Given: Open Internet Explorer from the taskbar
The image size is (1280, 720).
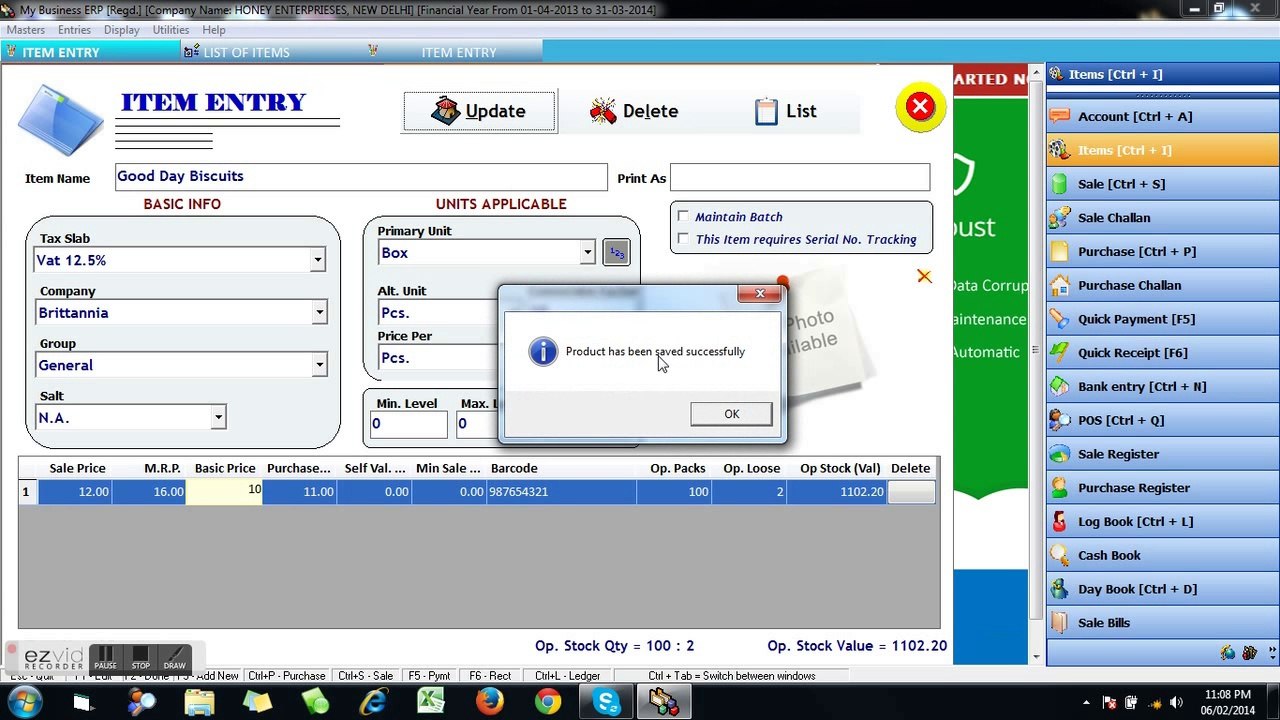Looking at the screenshot, I should click(x=374, y=702).
